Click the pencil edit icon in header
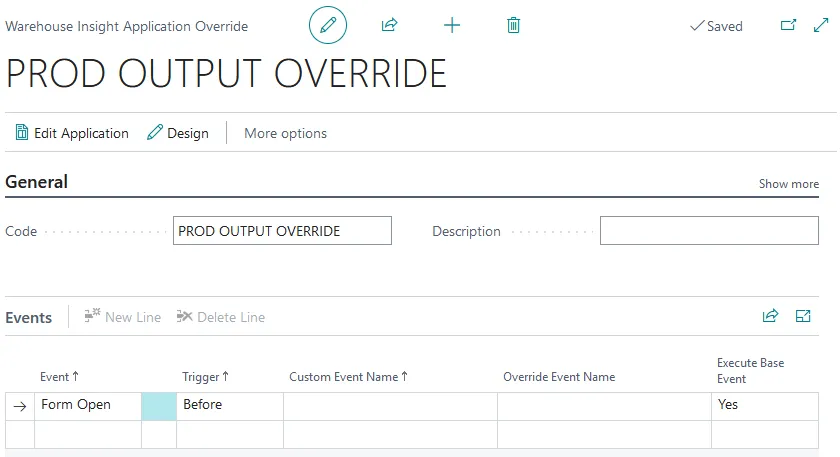Image resolution: width=840 pixels, height=457 pixels. 327,26
